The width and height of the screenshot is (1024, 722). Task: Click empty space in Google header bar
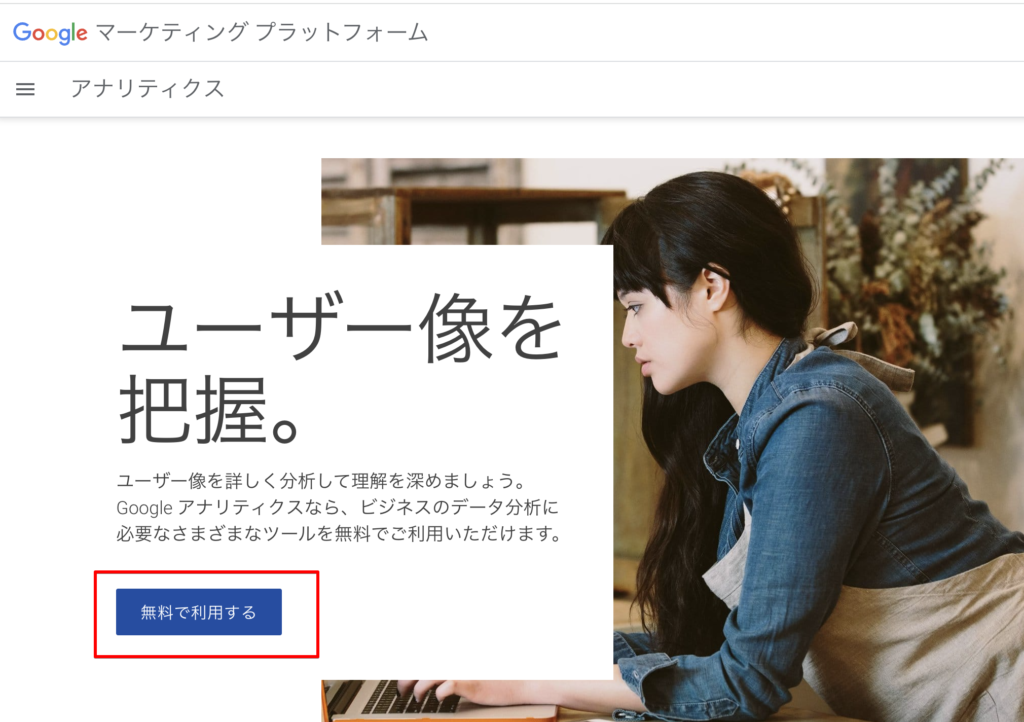(718, 33)
